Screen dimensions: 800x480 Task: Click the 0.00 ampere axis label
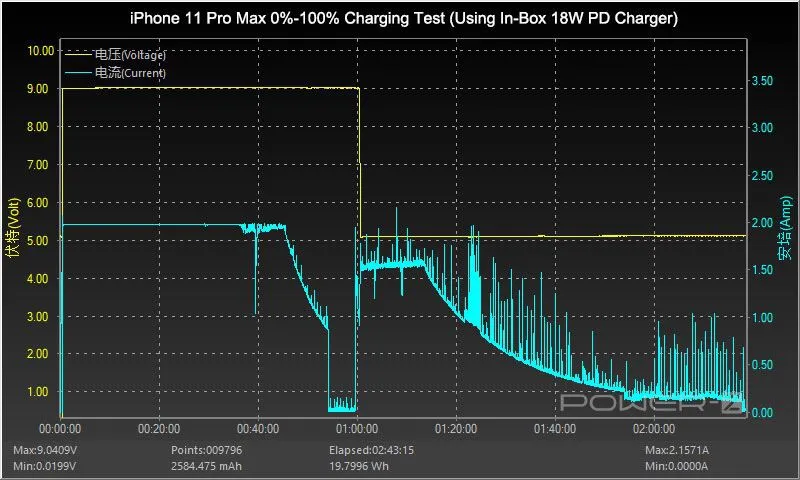tap(762, 412)
